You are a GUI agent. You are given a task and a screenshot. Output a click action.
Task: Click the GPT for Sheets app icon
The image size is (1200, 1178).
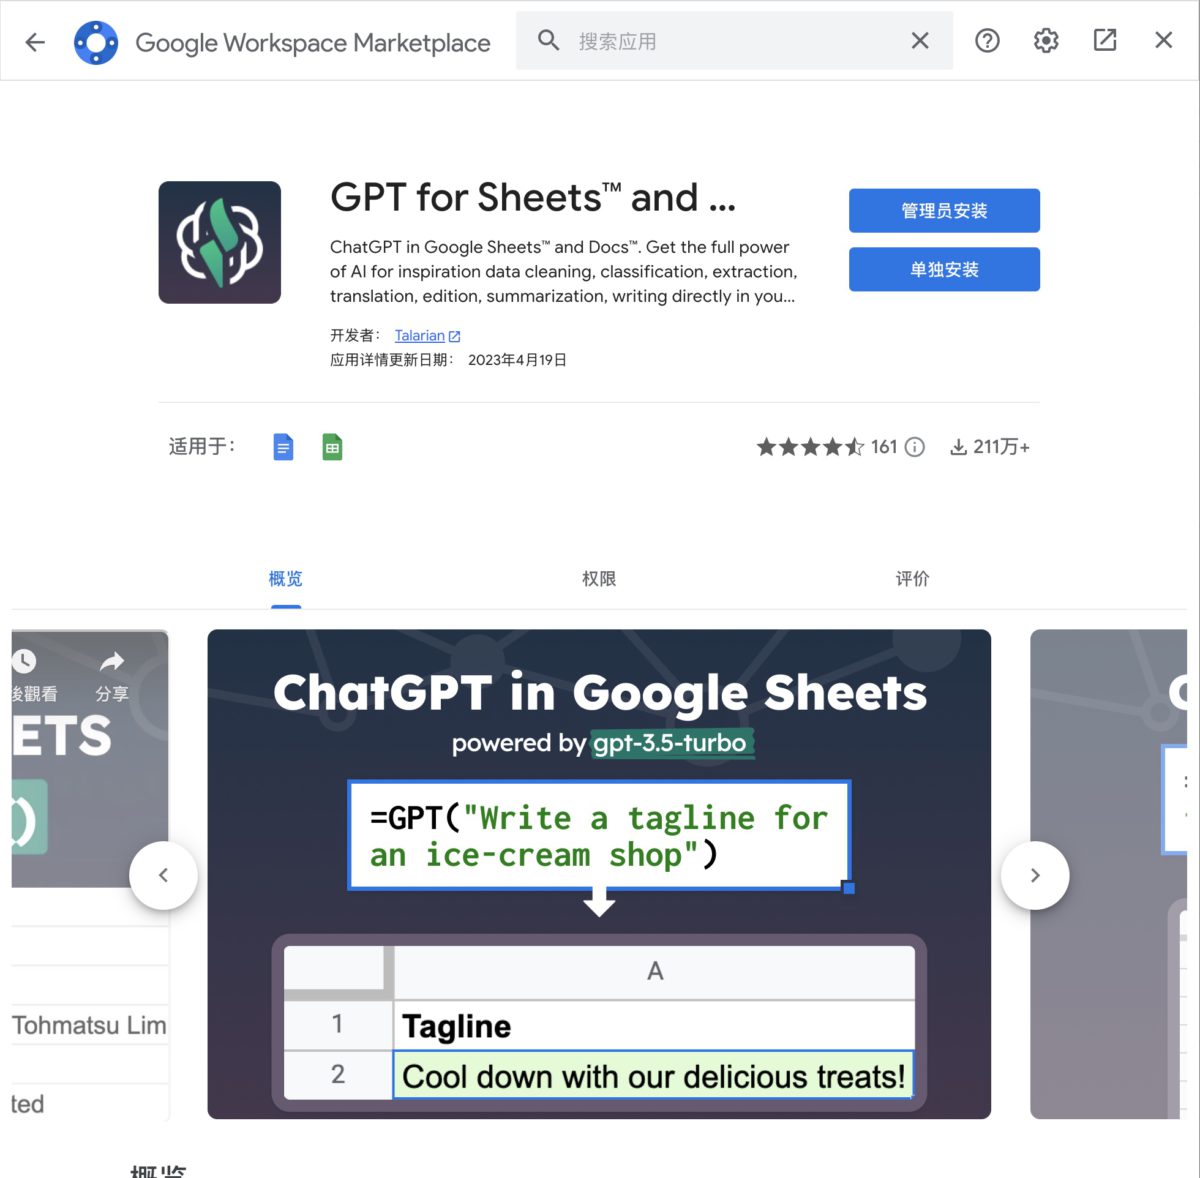pos(220,242)
